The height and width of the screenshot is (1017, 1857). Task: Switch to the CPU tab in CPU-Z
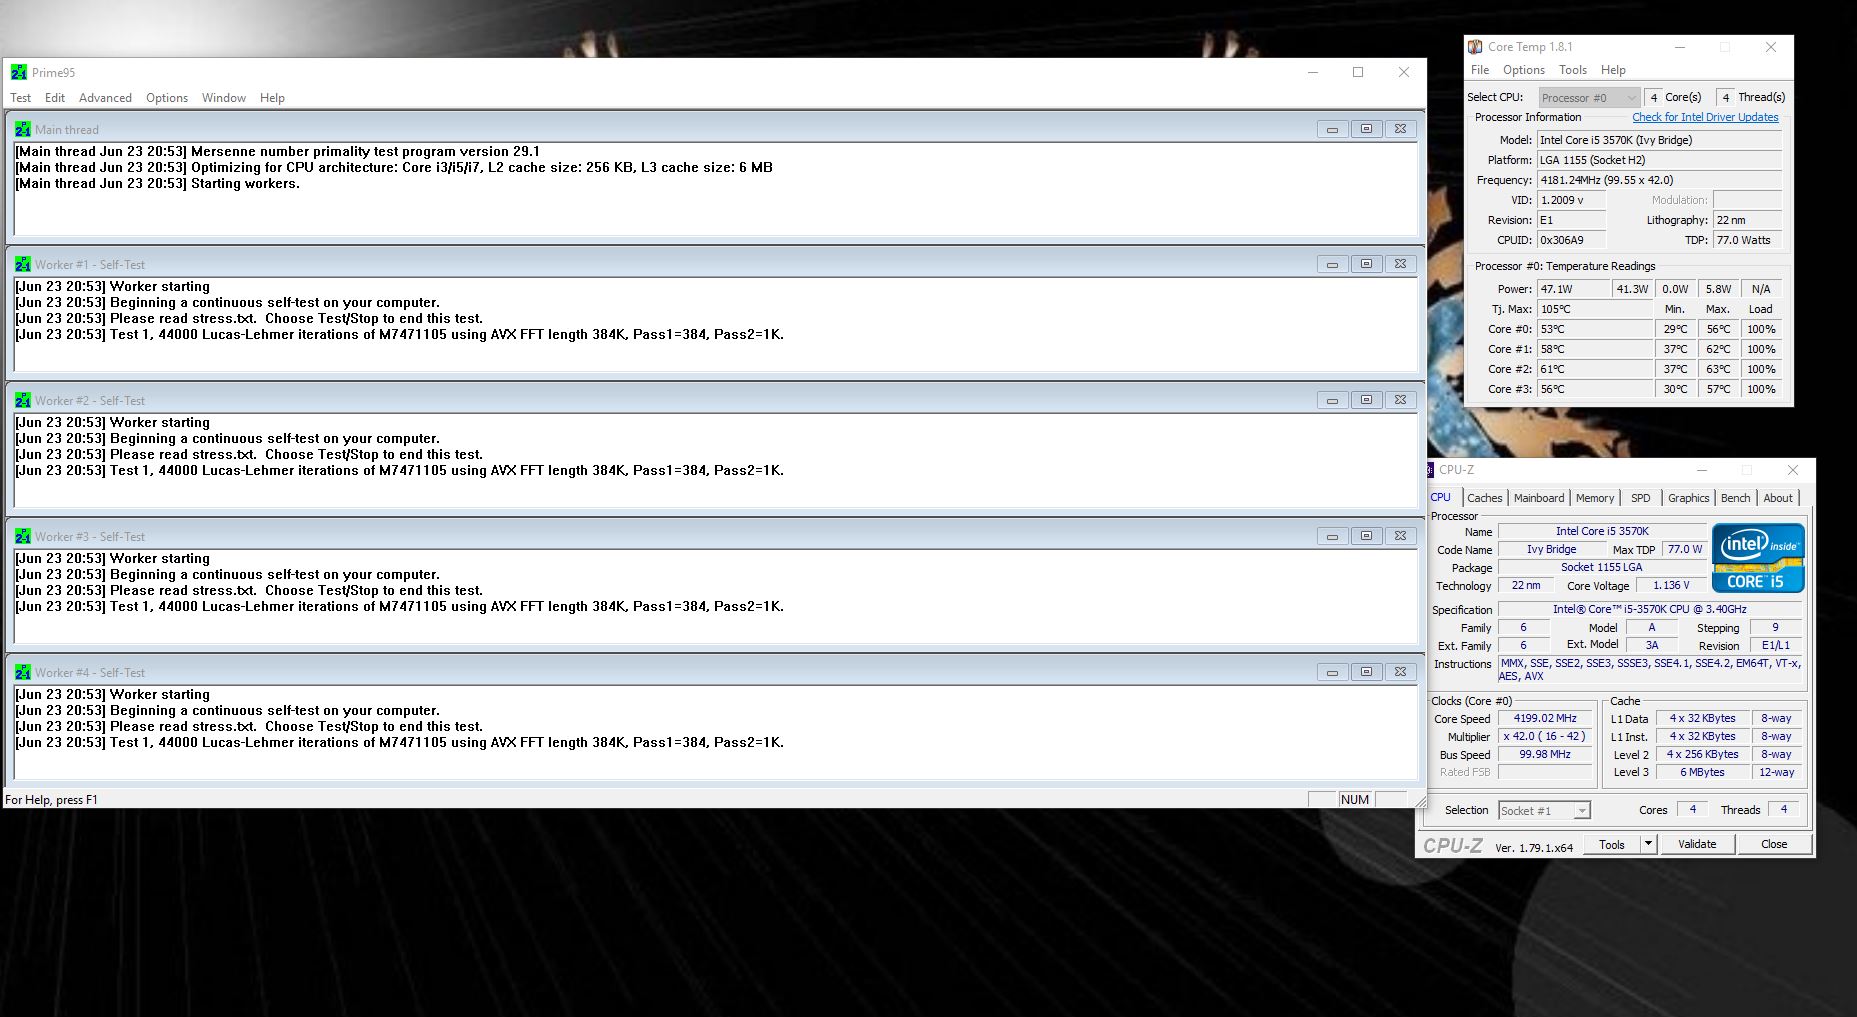[1441, 497]
